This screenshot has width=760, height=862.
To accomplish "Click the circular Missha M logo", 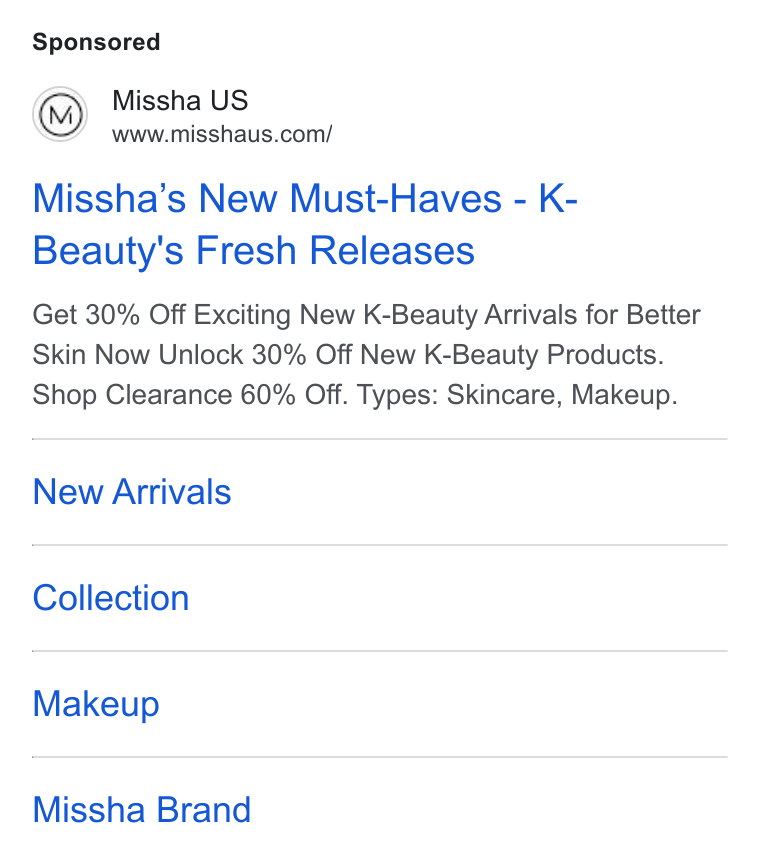I will 60,114.
